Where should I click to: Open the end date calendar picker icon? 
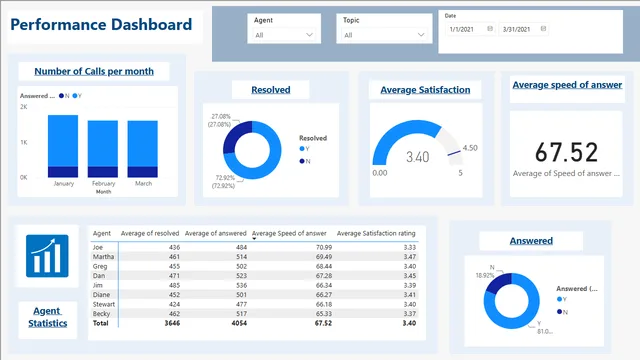pyautogui.click(x=543, y=29)
